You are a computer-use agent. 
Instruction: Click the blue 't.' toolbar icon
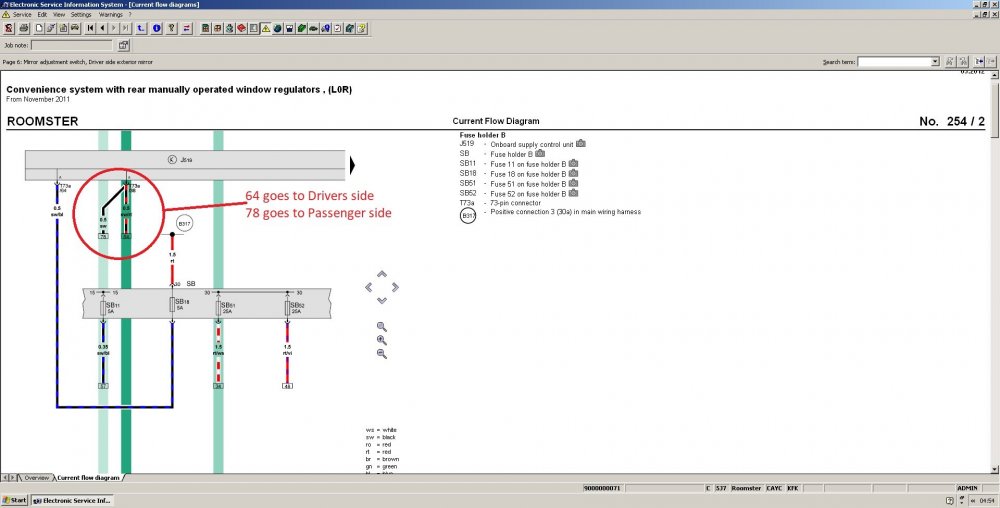141,28
